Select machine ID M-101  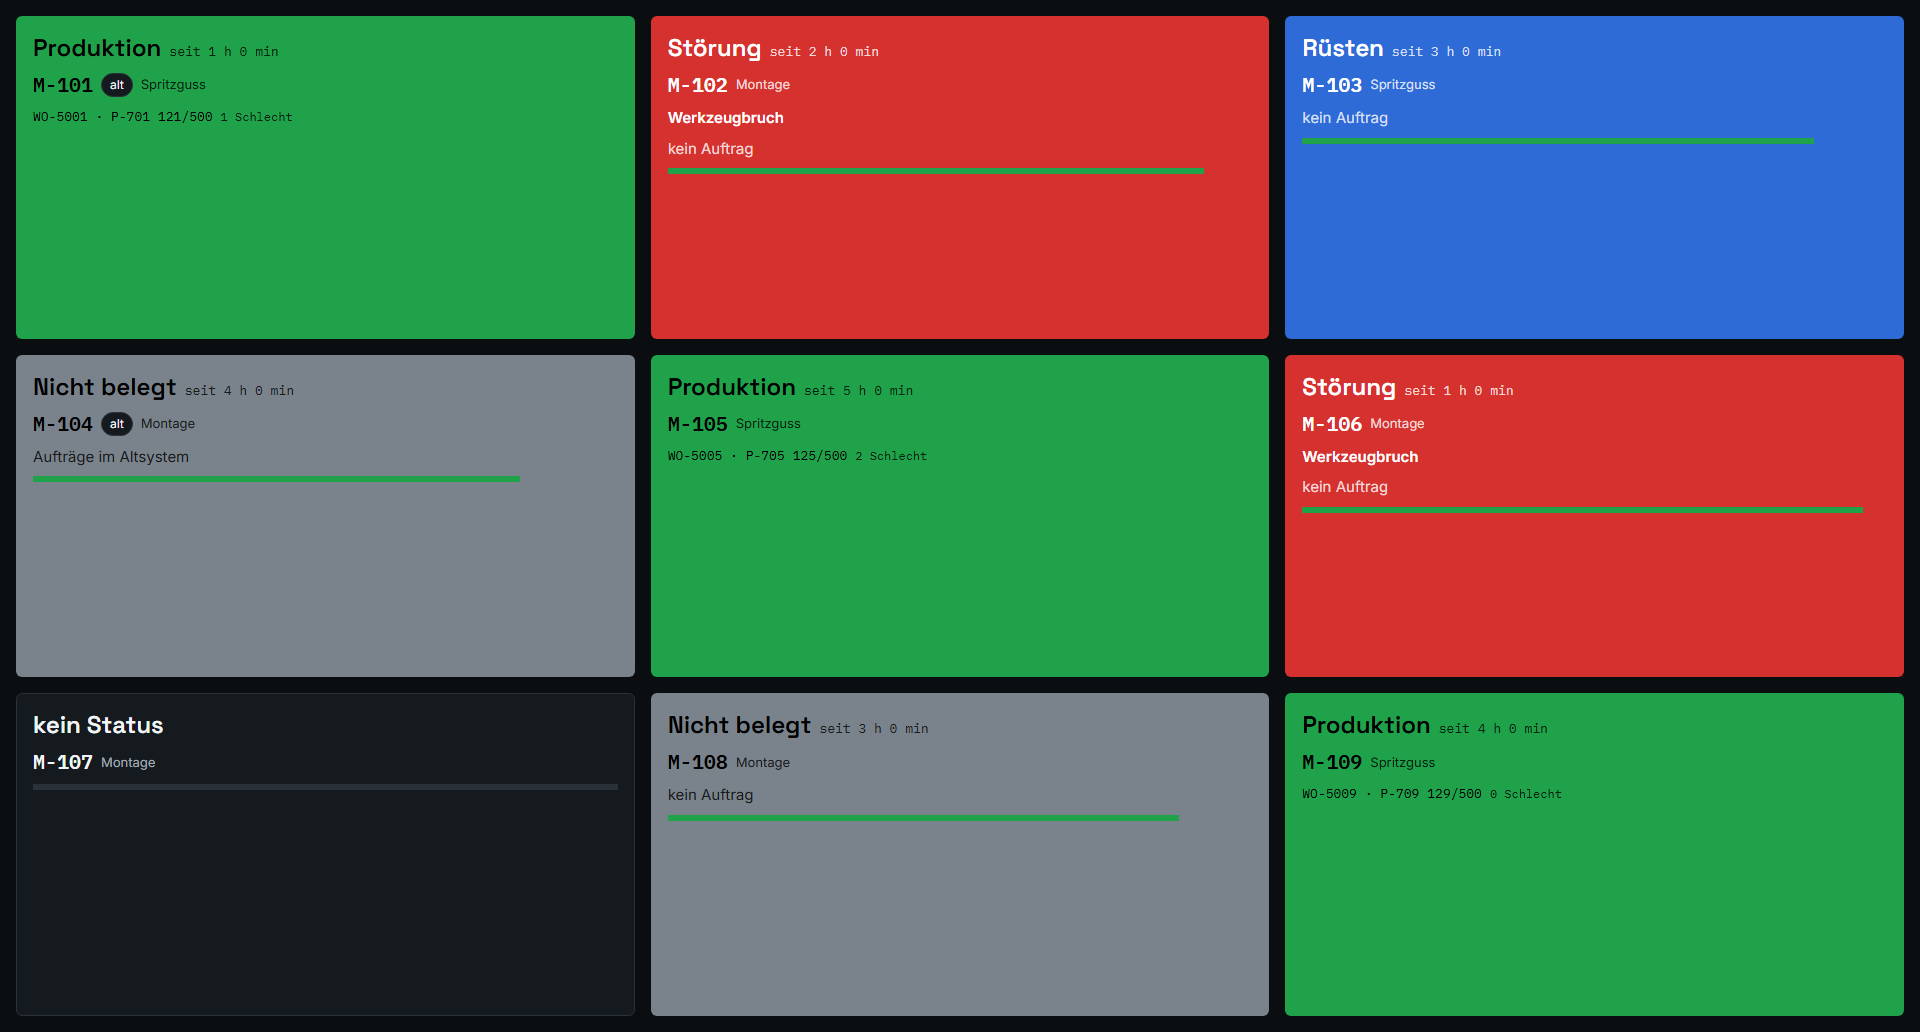coord(63,85)
